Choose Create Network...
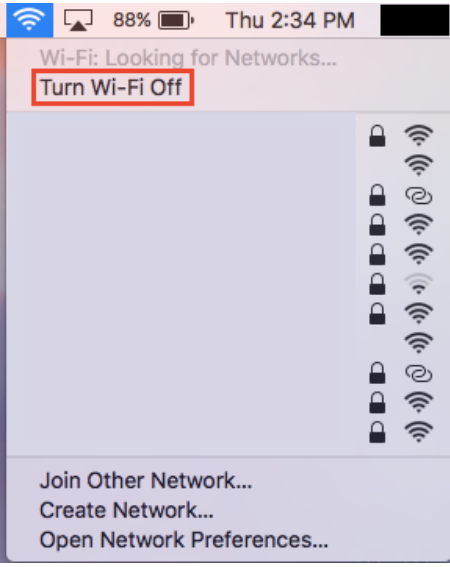Viewport: 450px width, 567px height. (x=126, y=510)
